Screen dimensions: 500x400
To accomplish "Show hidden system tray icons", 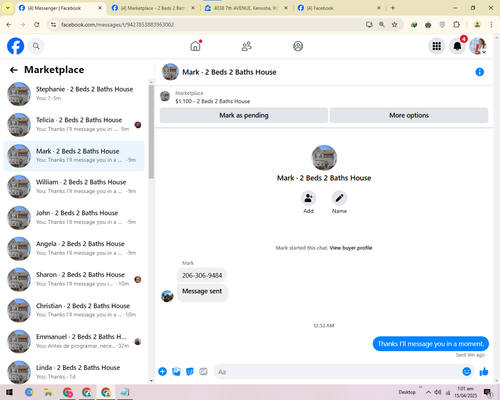I will pyautogui.click(x=428, y=392).
